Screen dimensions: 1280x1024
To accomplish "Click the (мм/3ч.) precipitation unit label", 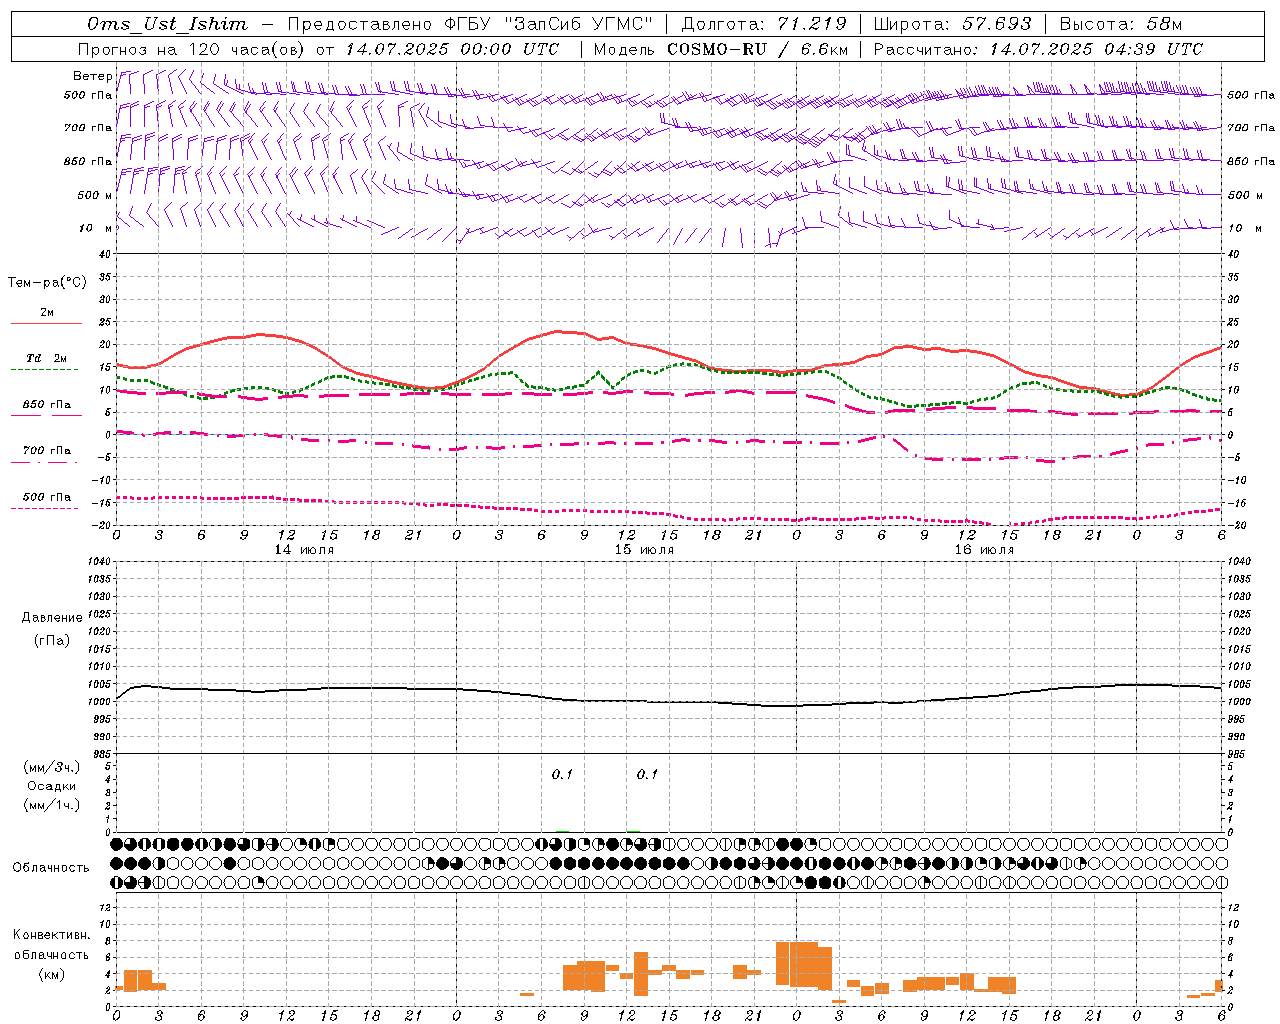I will pos(52,767).
